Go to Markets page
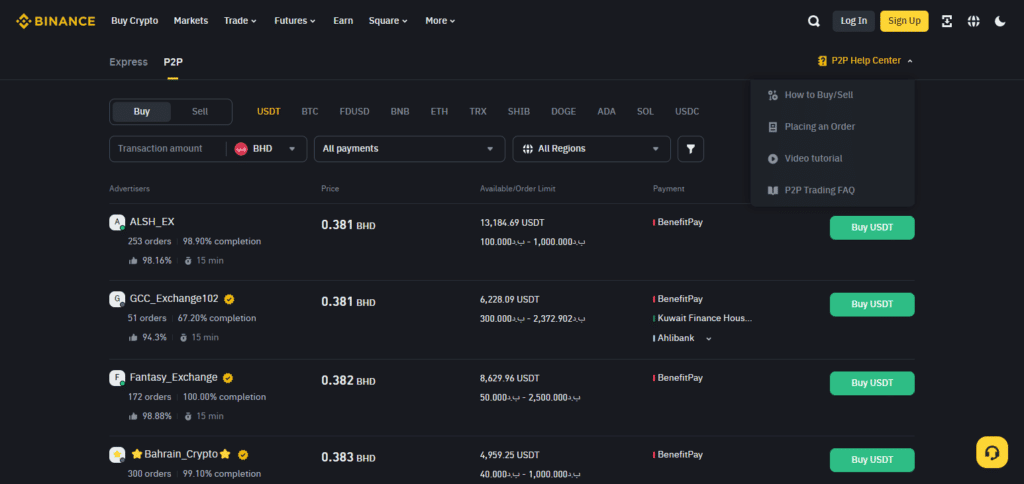1024x484 pixels. 191,21
